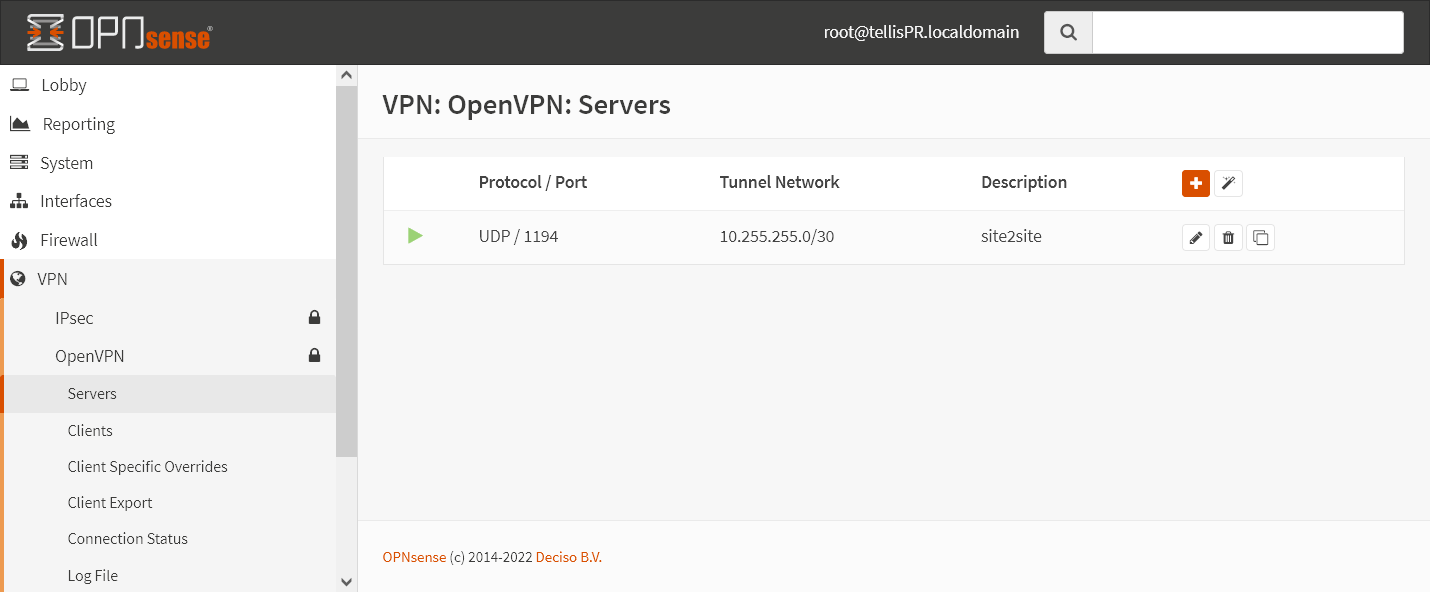
Task: Switch to the Clients page
Action: (x=90, y=430)
